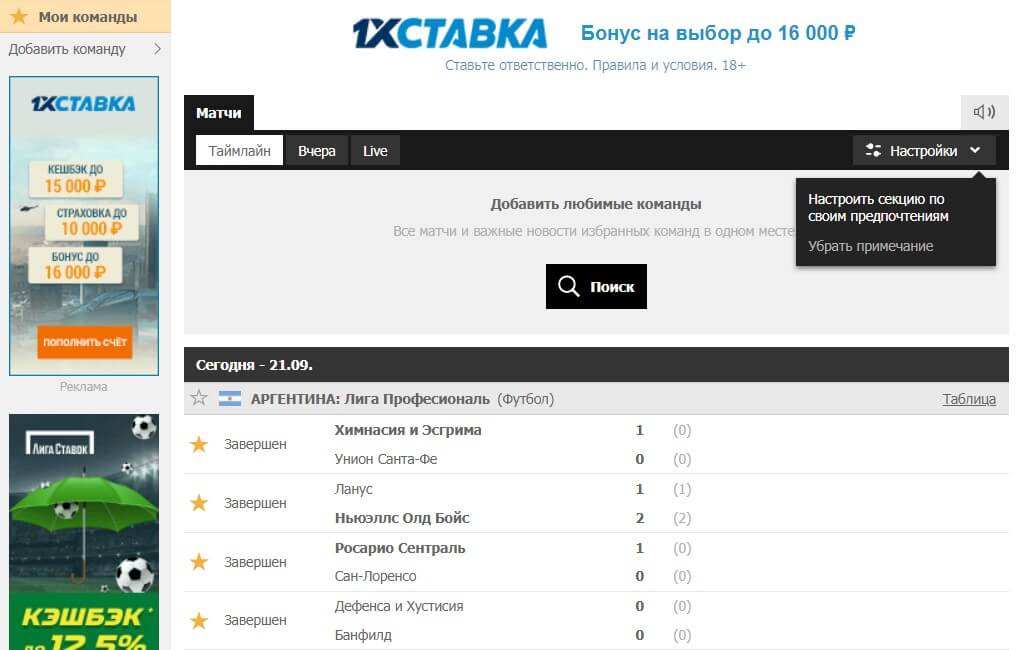Click team name Банфилд
The image size is (1020, 650).
pos(363,635)
